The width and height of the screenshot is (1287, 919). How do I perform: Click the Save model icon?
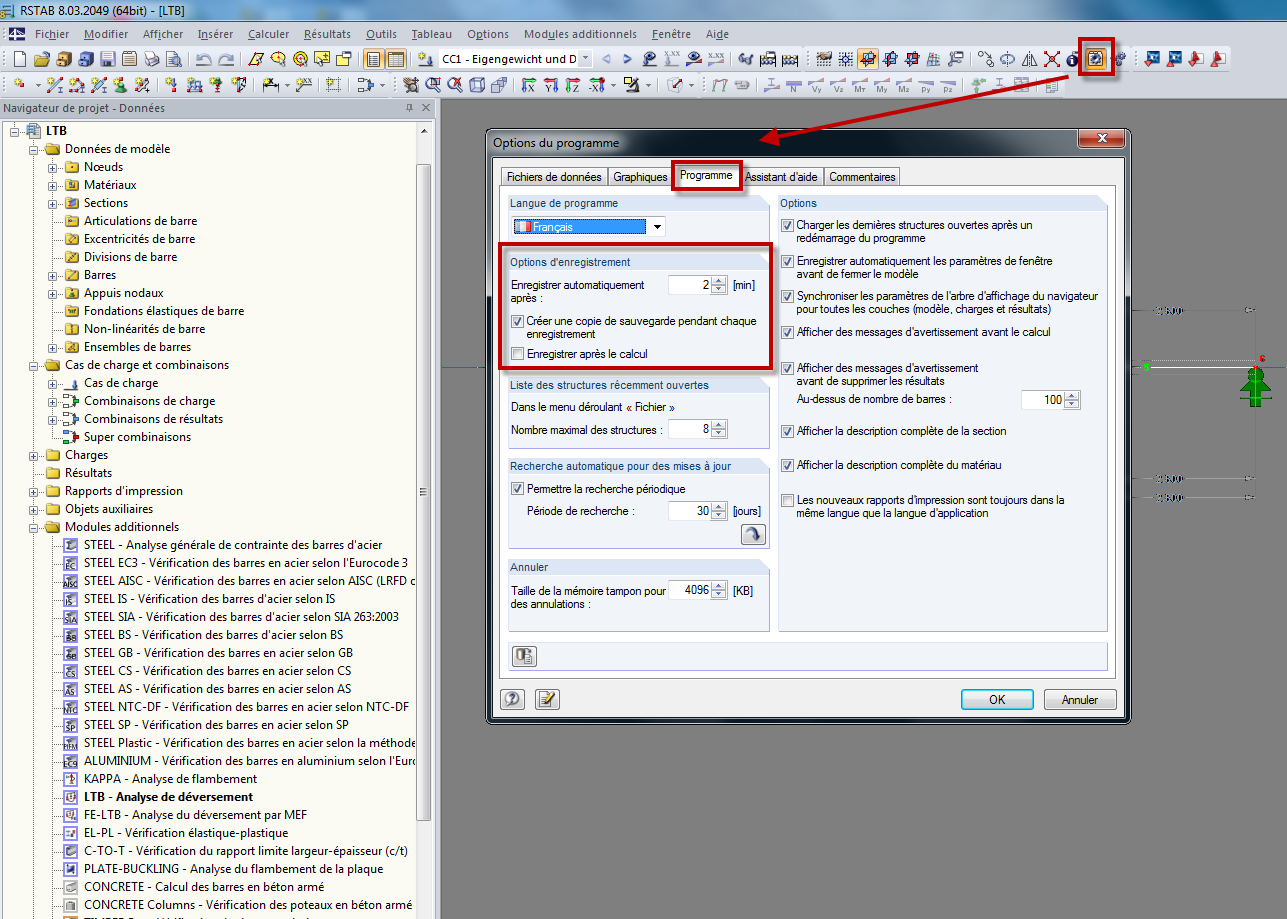tap(107, 59)
